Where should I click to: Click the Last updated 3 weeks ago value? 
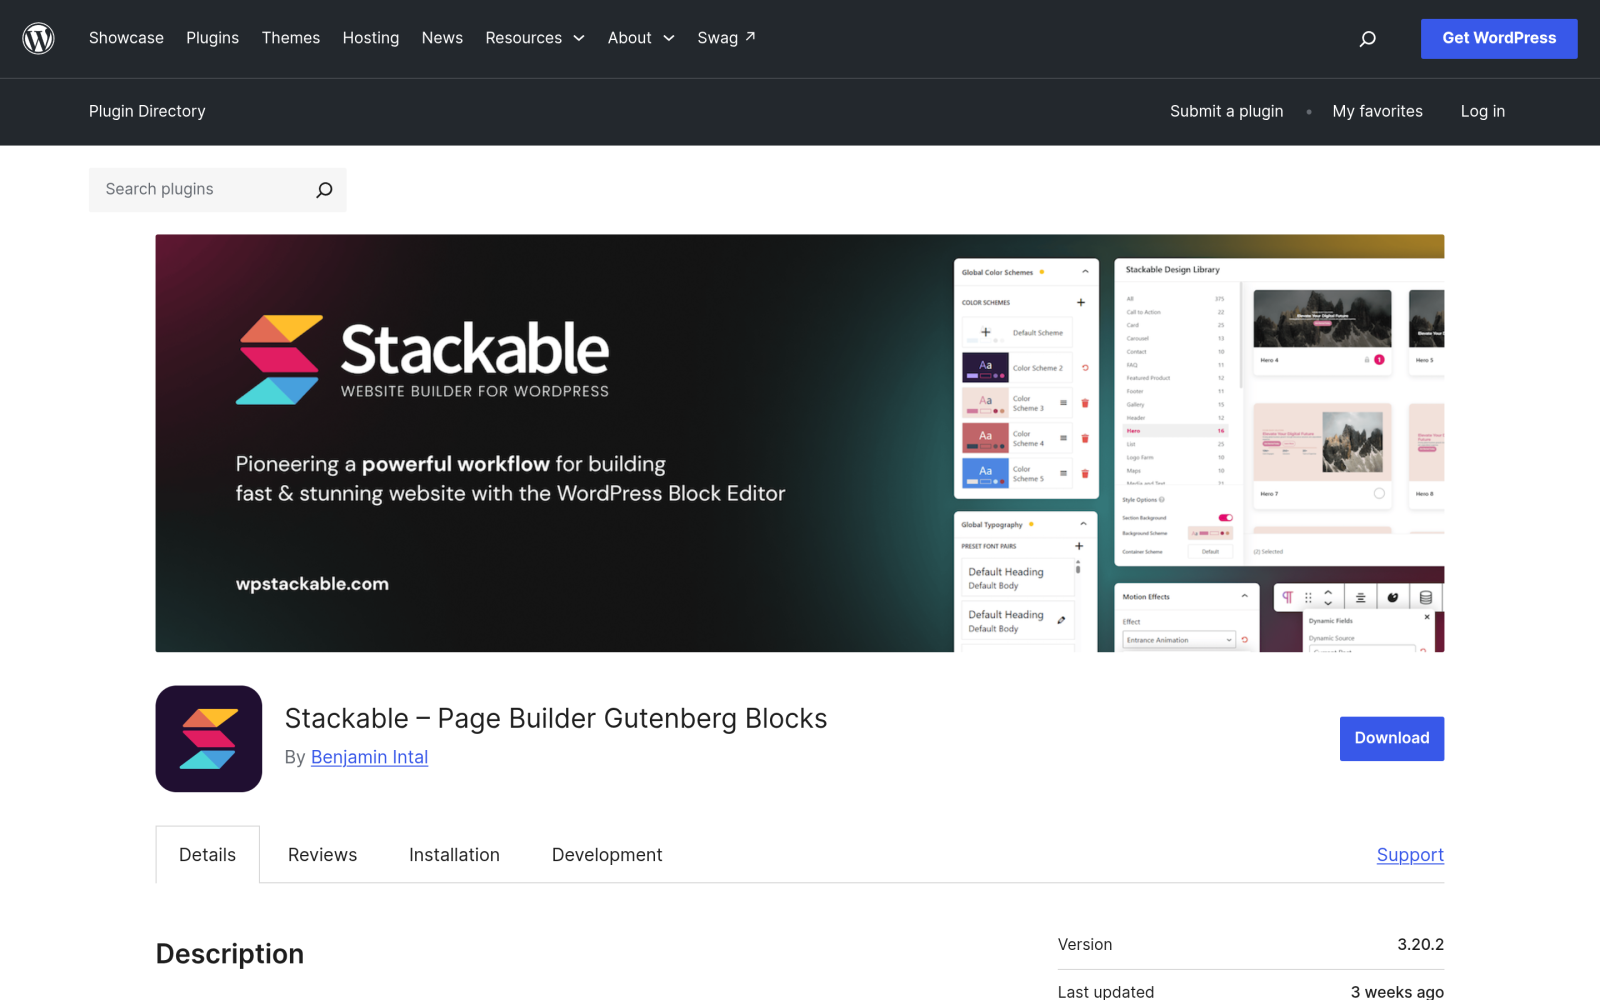coord(1397,992)
